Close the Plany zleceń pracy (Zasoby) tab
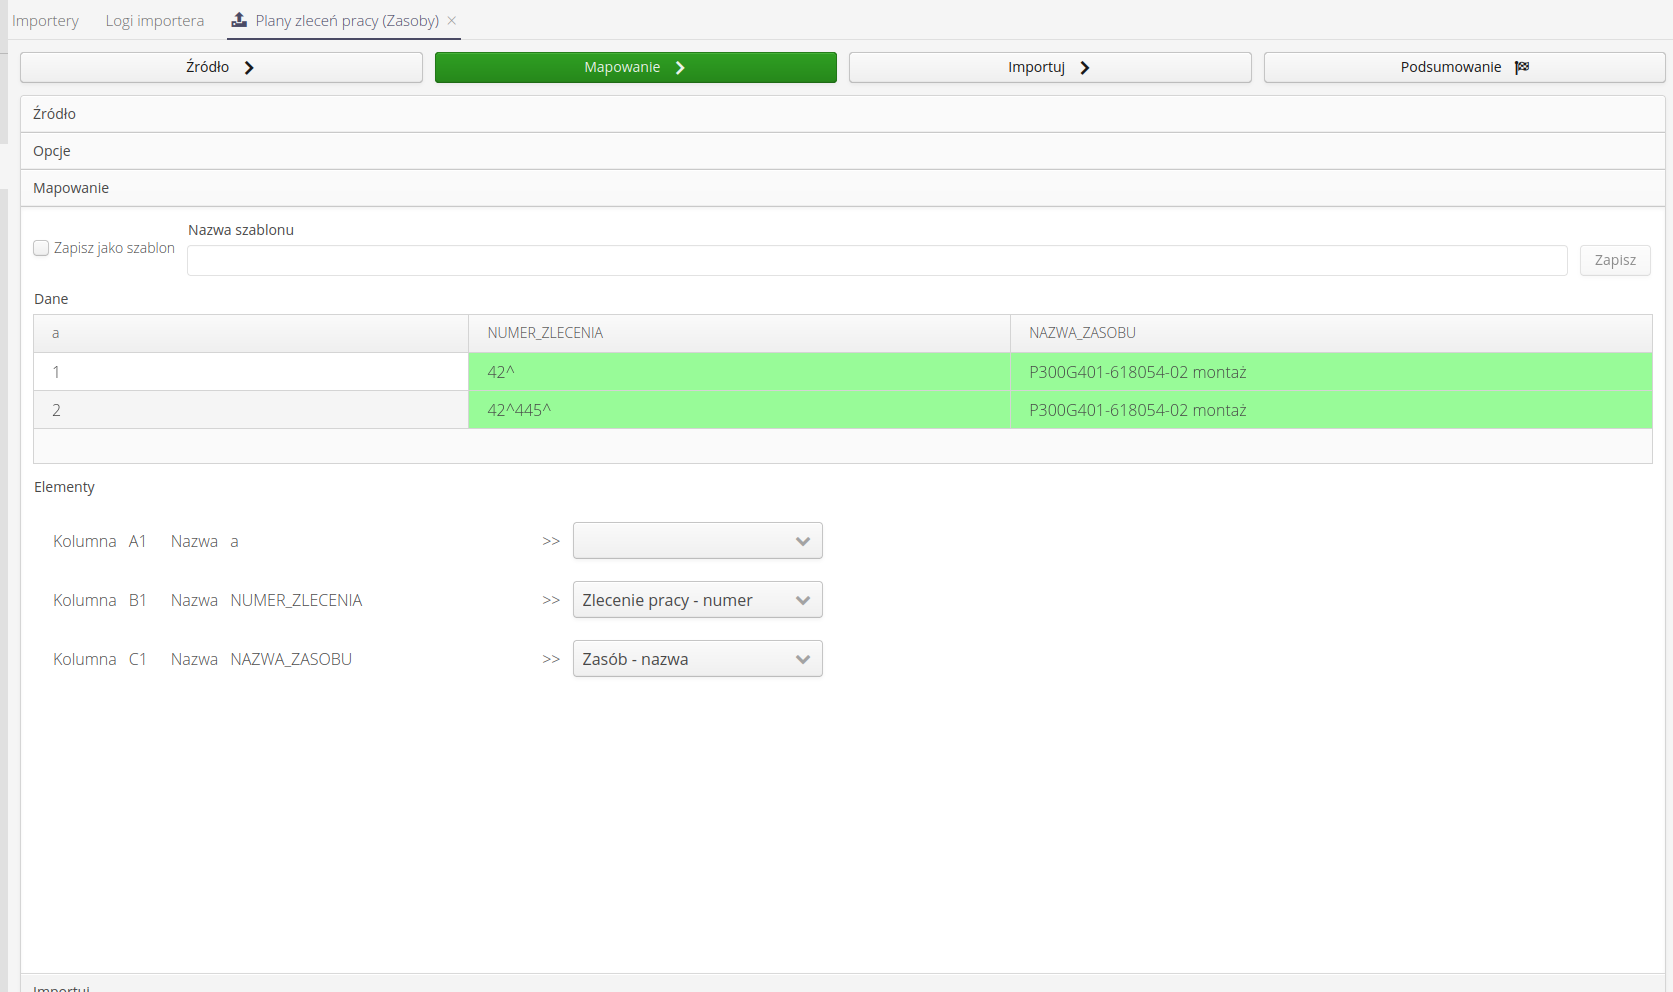This screenshot has width=1673, height=992. tap(452, 20)
